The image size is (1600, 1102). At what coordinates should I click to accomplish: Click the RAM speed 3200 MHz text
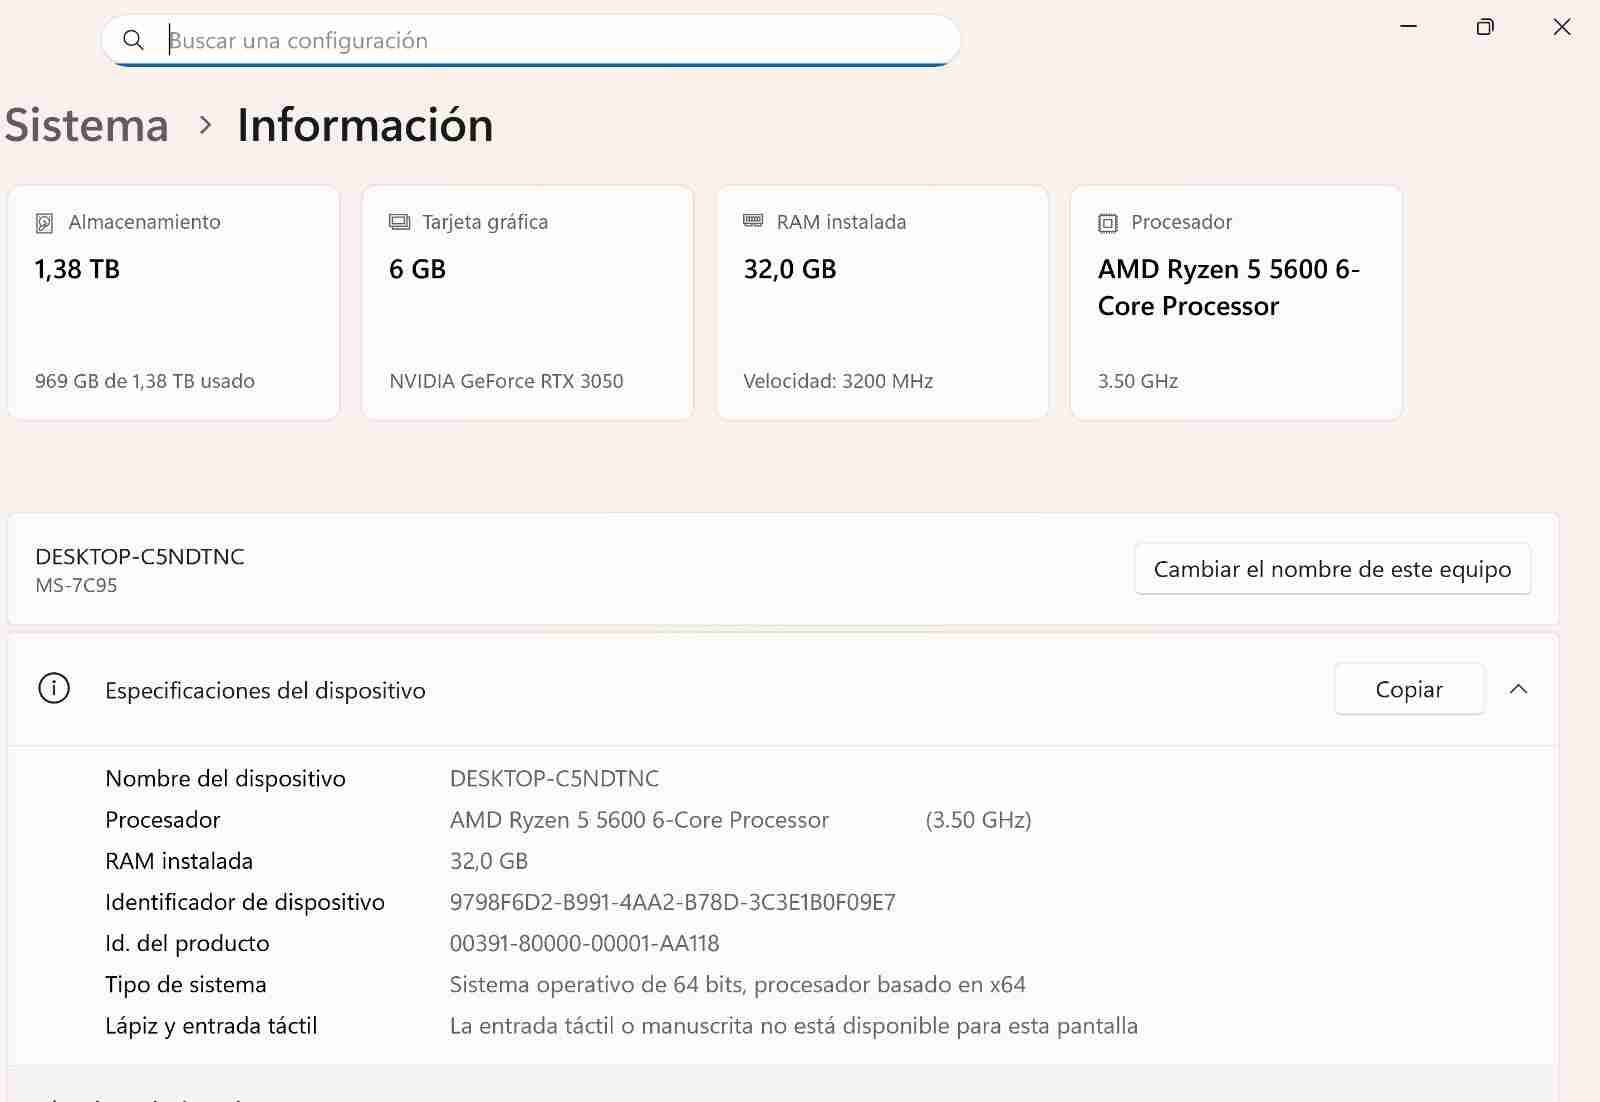coord(838,381)
